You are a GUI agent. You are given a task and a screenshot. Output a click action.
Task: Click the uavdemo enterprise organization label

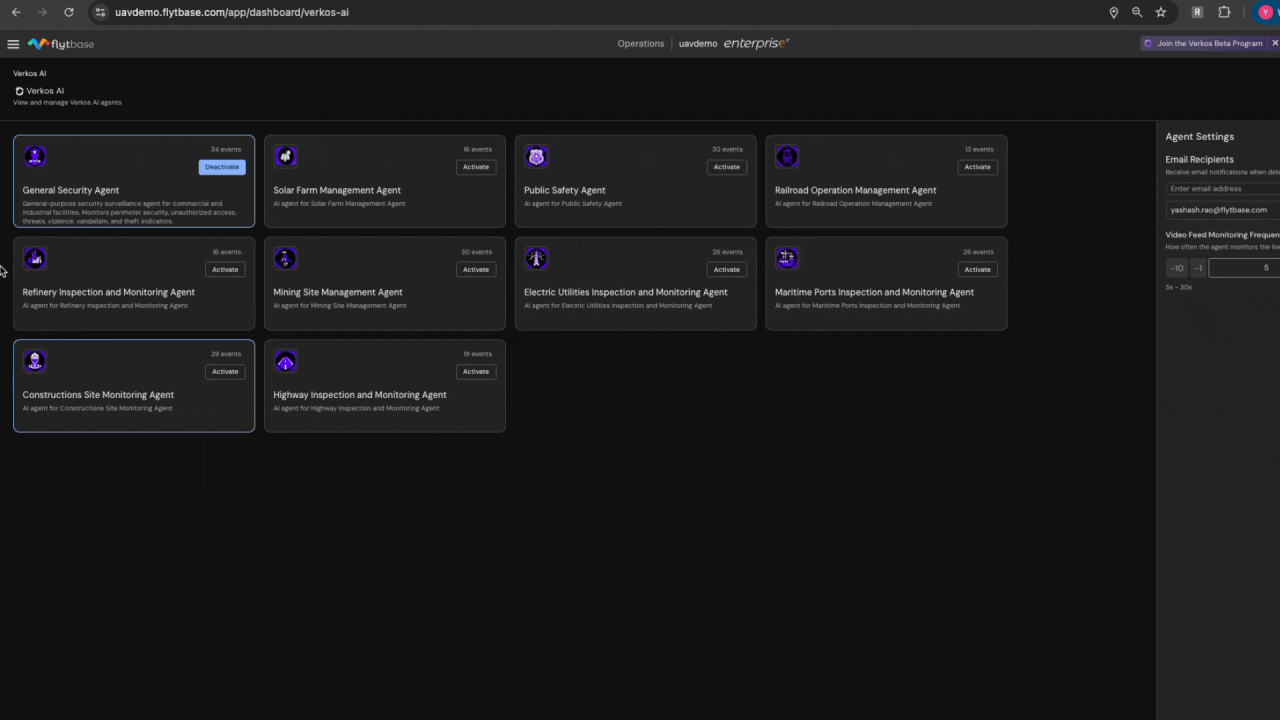coord(734,44)
